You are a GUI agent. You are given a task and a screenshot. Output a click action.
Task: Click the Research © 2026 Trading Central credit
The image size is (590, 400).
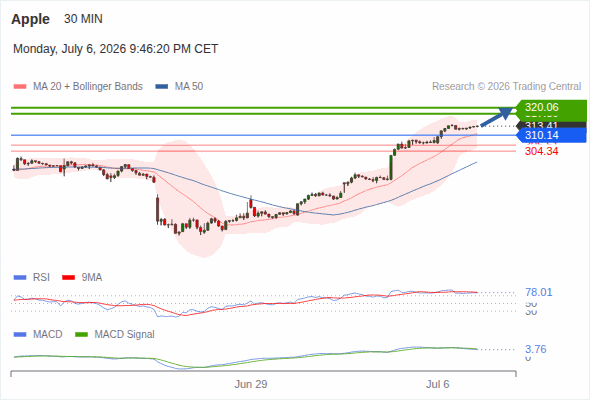tap(506, 87)
